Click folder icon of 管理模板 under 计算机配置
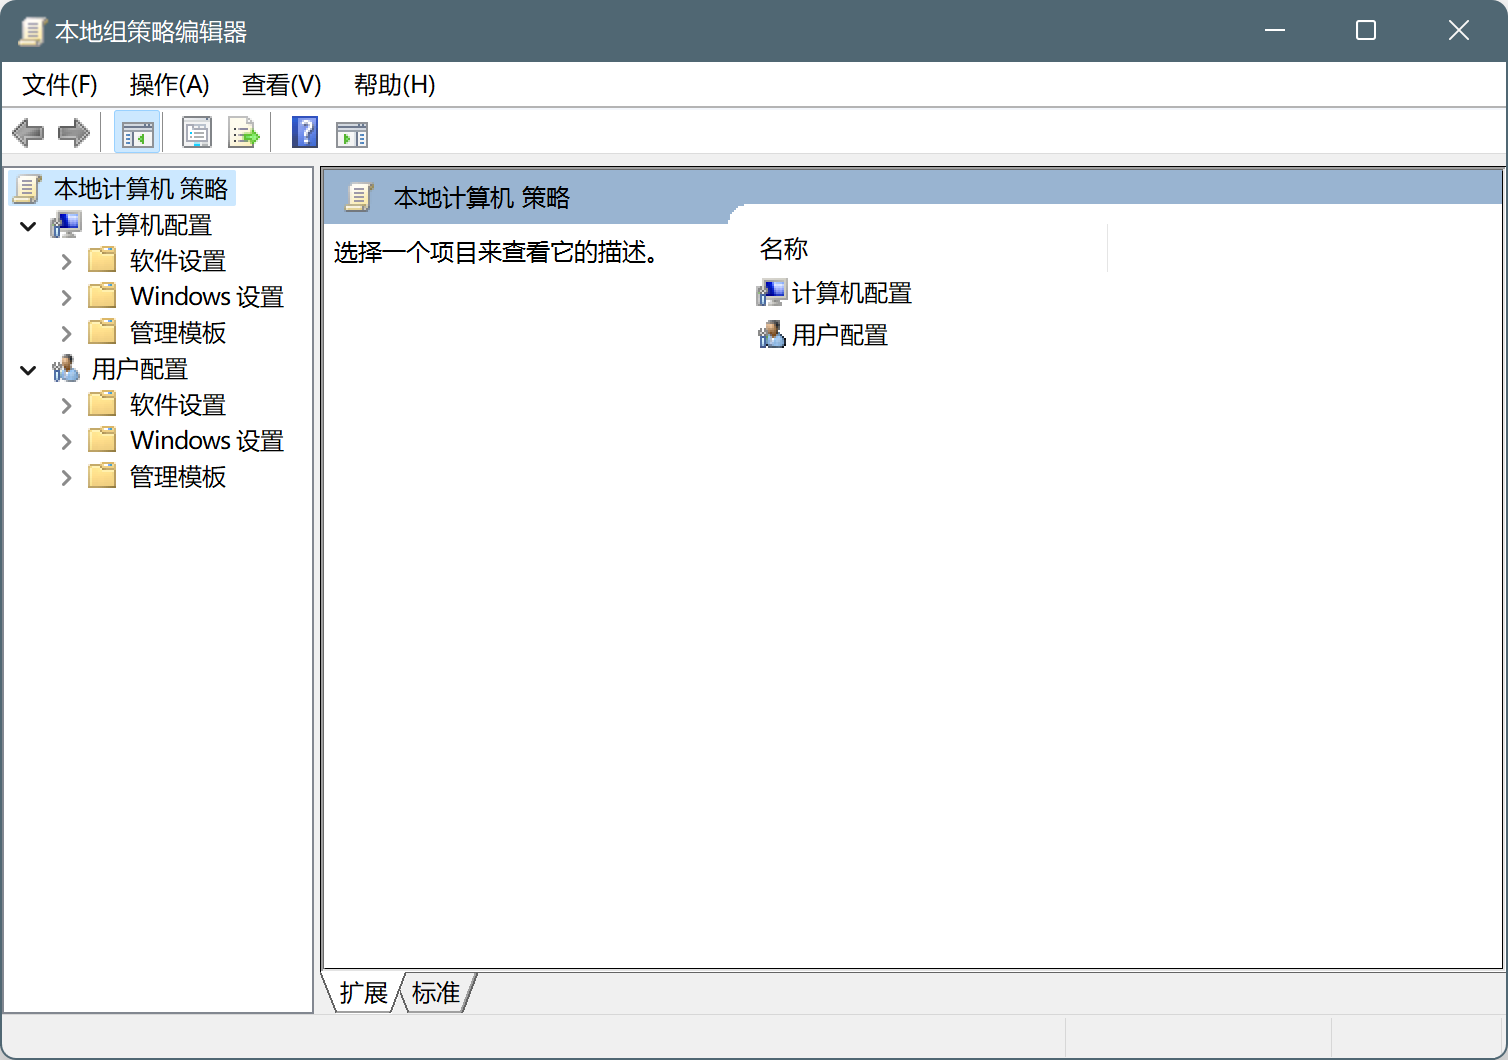The image size is (1508, 1060). coord(102,332)
